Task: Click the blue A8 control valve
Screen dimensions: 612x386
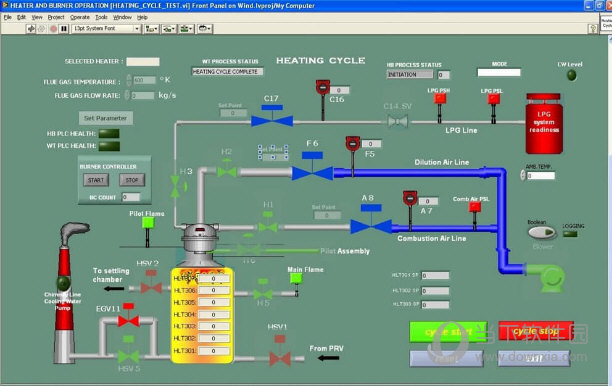Action: (x=371, y=227)
